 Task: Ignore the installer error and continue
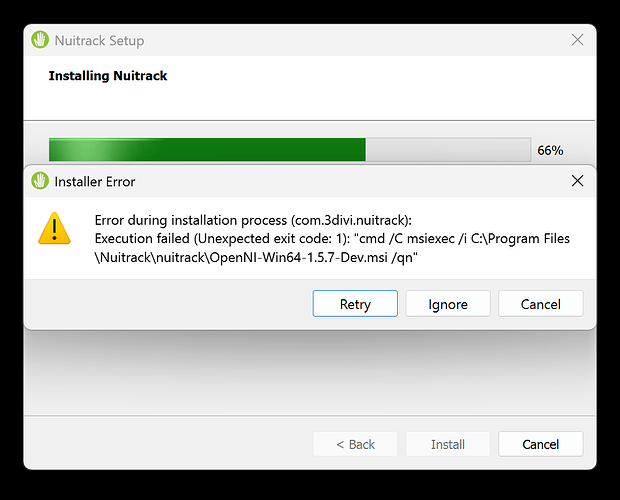click(x=448, y=304)
